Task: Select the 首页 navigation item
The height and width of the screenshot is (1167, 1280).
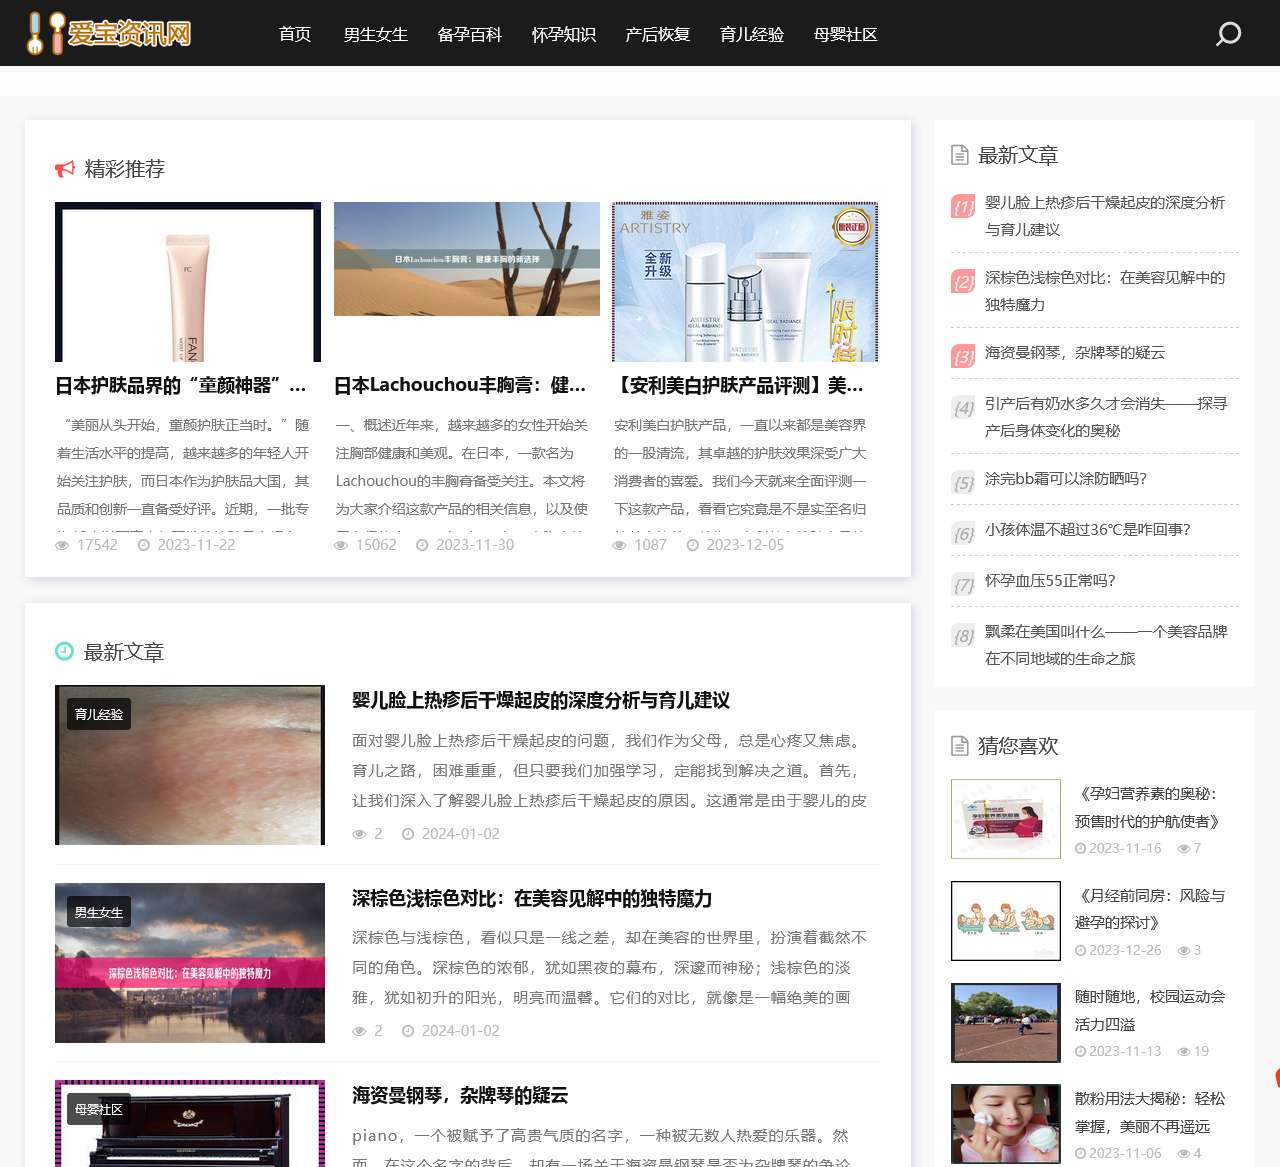Action: point(294,33)
